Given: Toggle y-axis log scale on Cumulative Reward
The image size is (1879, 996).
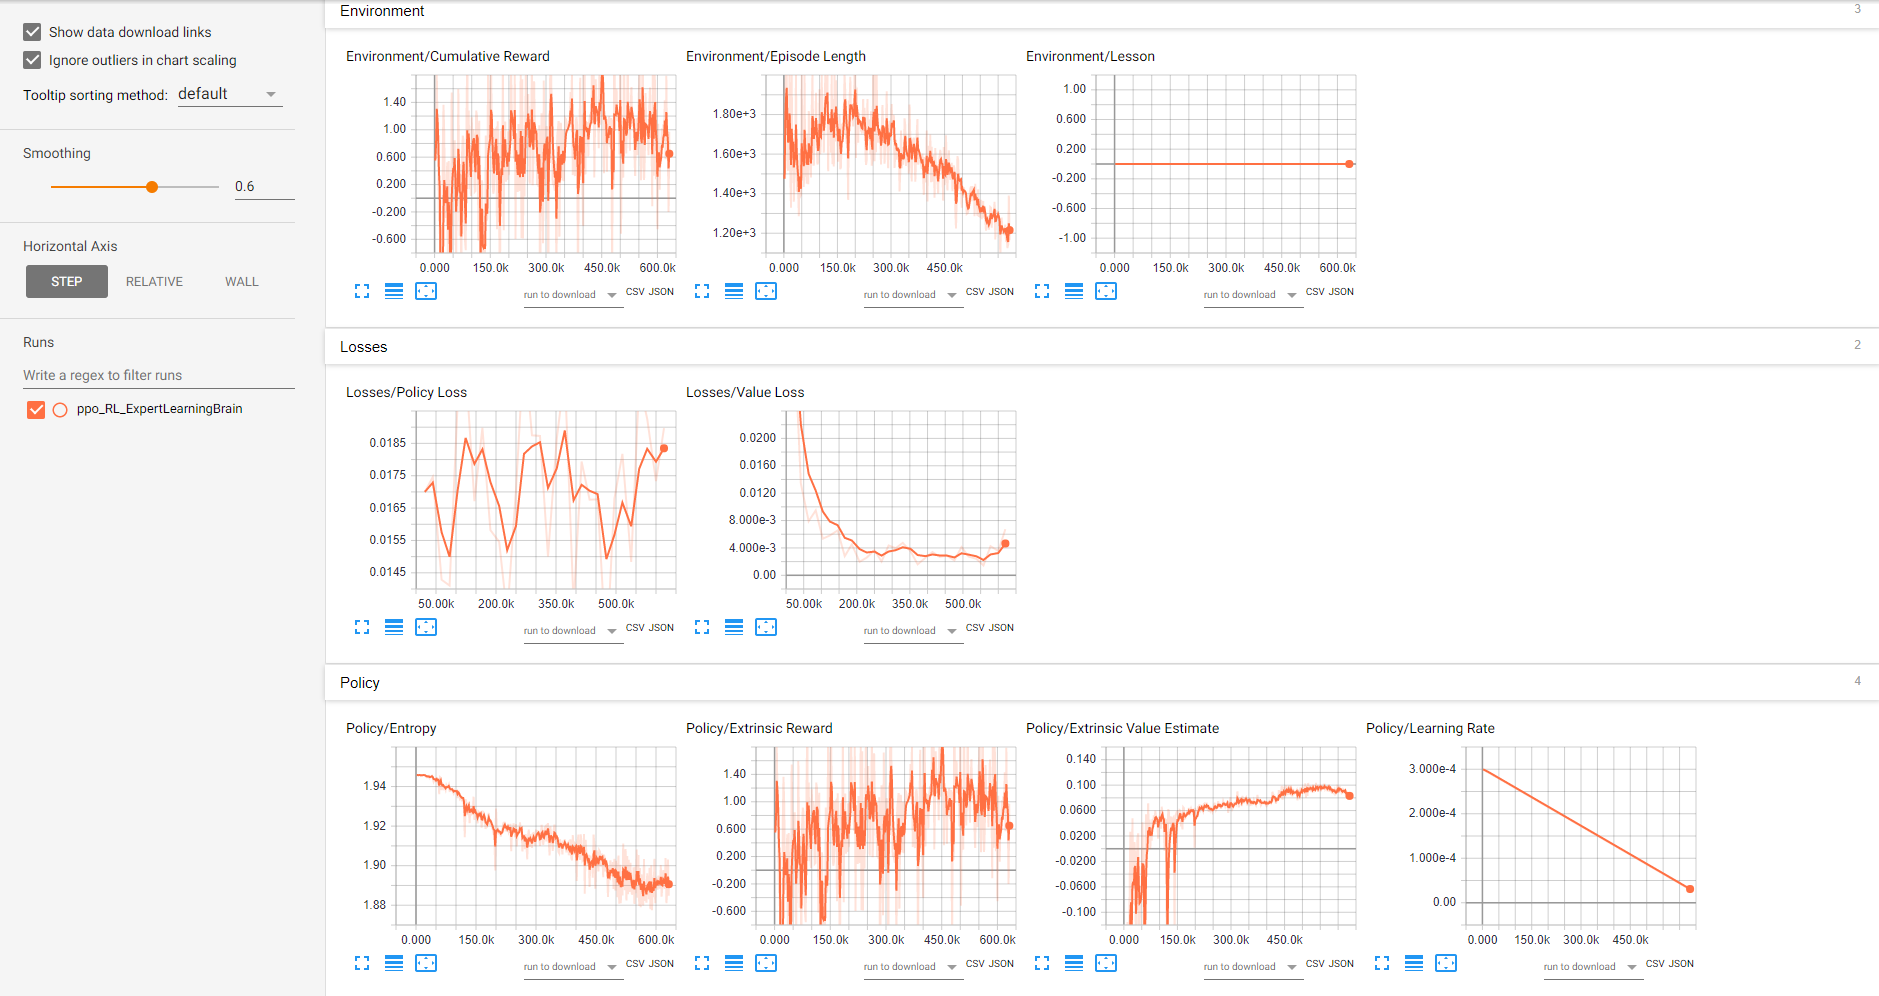Looking at the screenshot, I should (394, 291).
